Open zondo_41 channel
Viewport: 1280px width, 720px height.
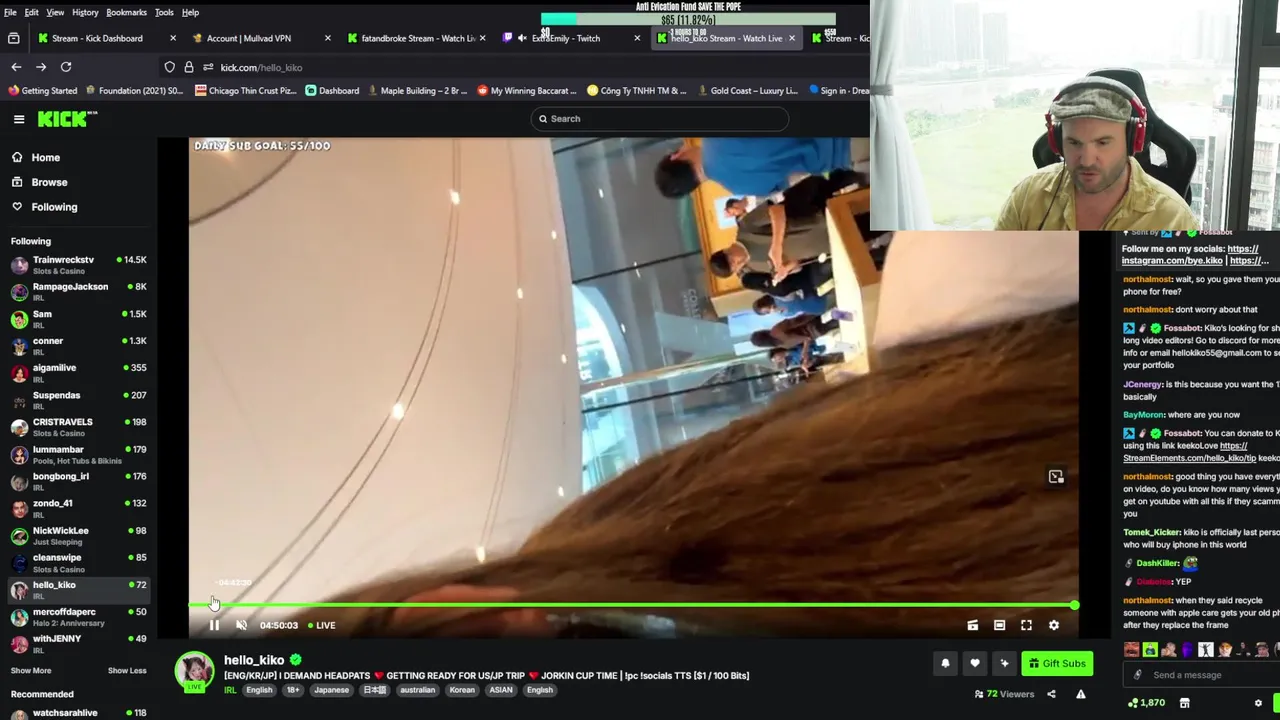78,508
